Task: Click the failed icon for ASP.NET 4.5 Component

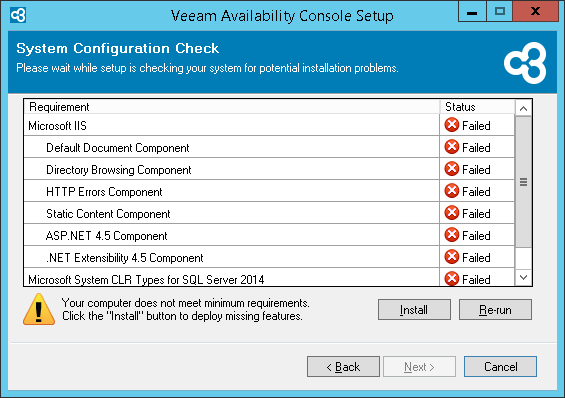Action: tap(451, 235)
